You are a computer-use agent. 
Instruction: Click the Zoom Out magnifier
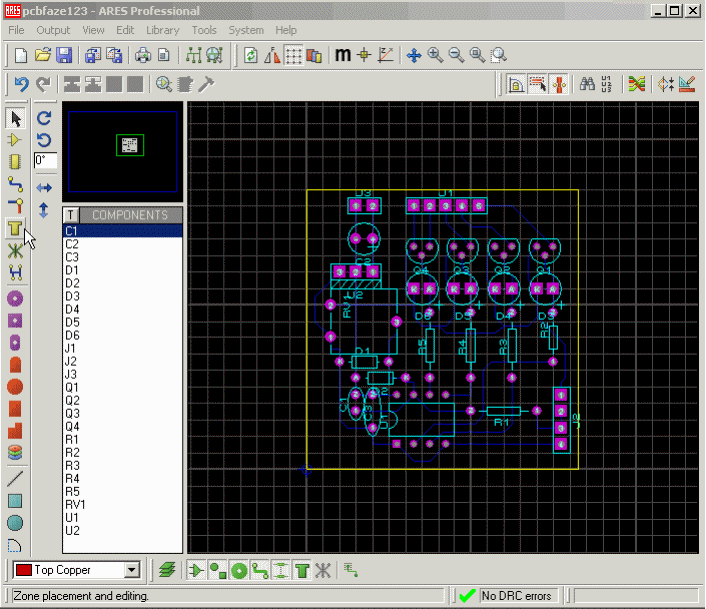tap(457, 55)
